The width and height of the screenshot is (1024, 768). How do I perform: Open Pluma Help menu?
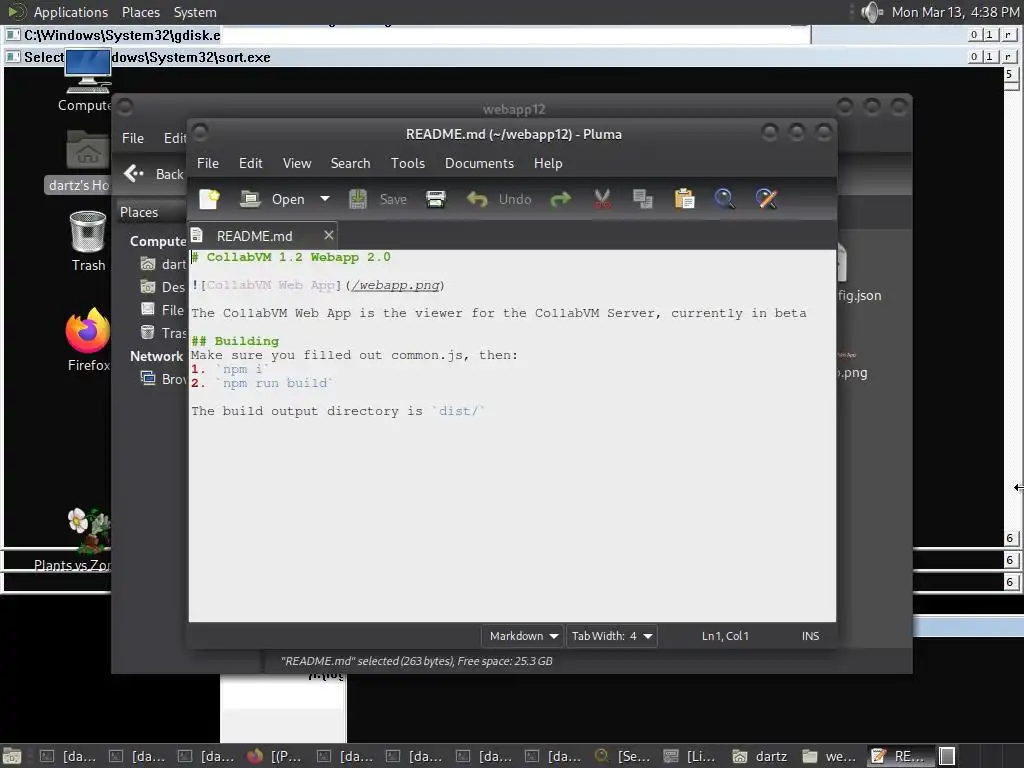(548, 163)
